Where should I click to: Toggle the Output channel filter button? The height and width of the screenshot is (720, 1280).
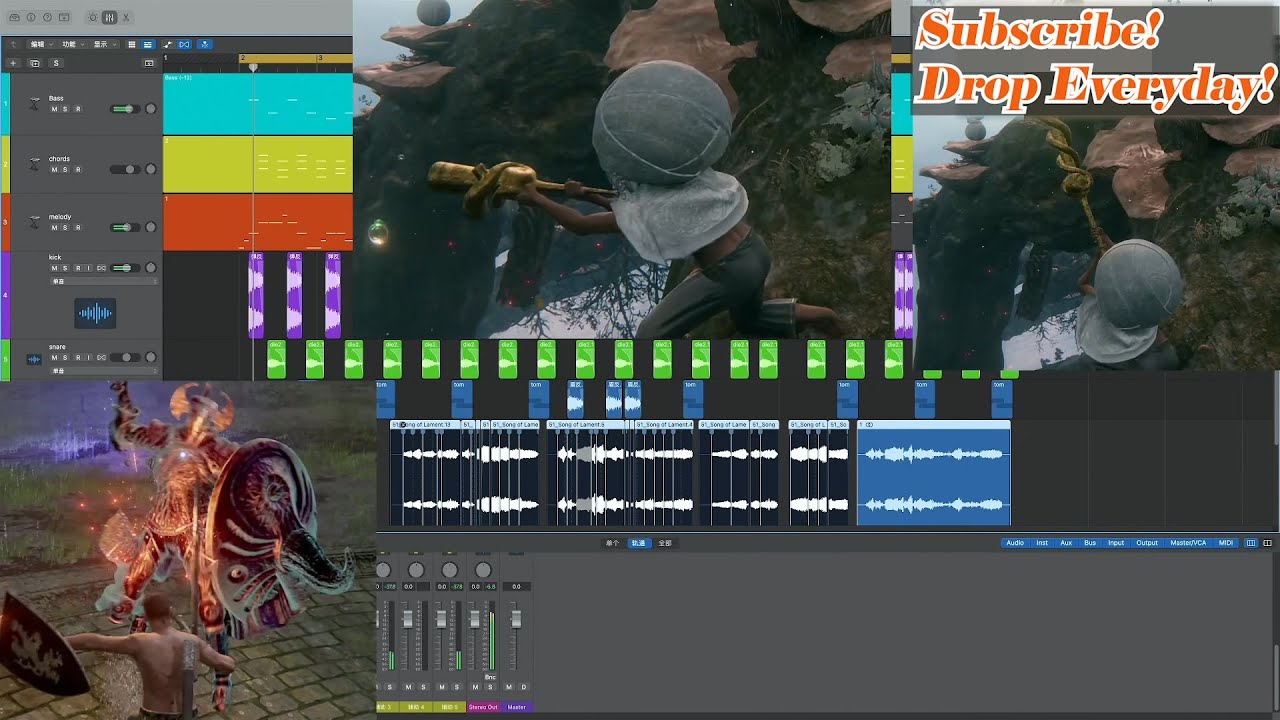tap(1147, 543)
